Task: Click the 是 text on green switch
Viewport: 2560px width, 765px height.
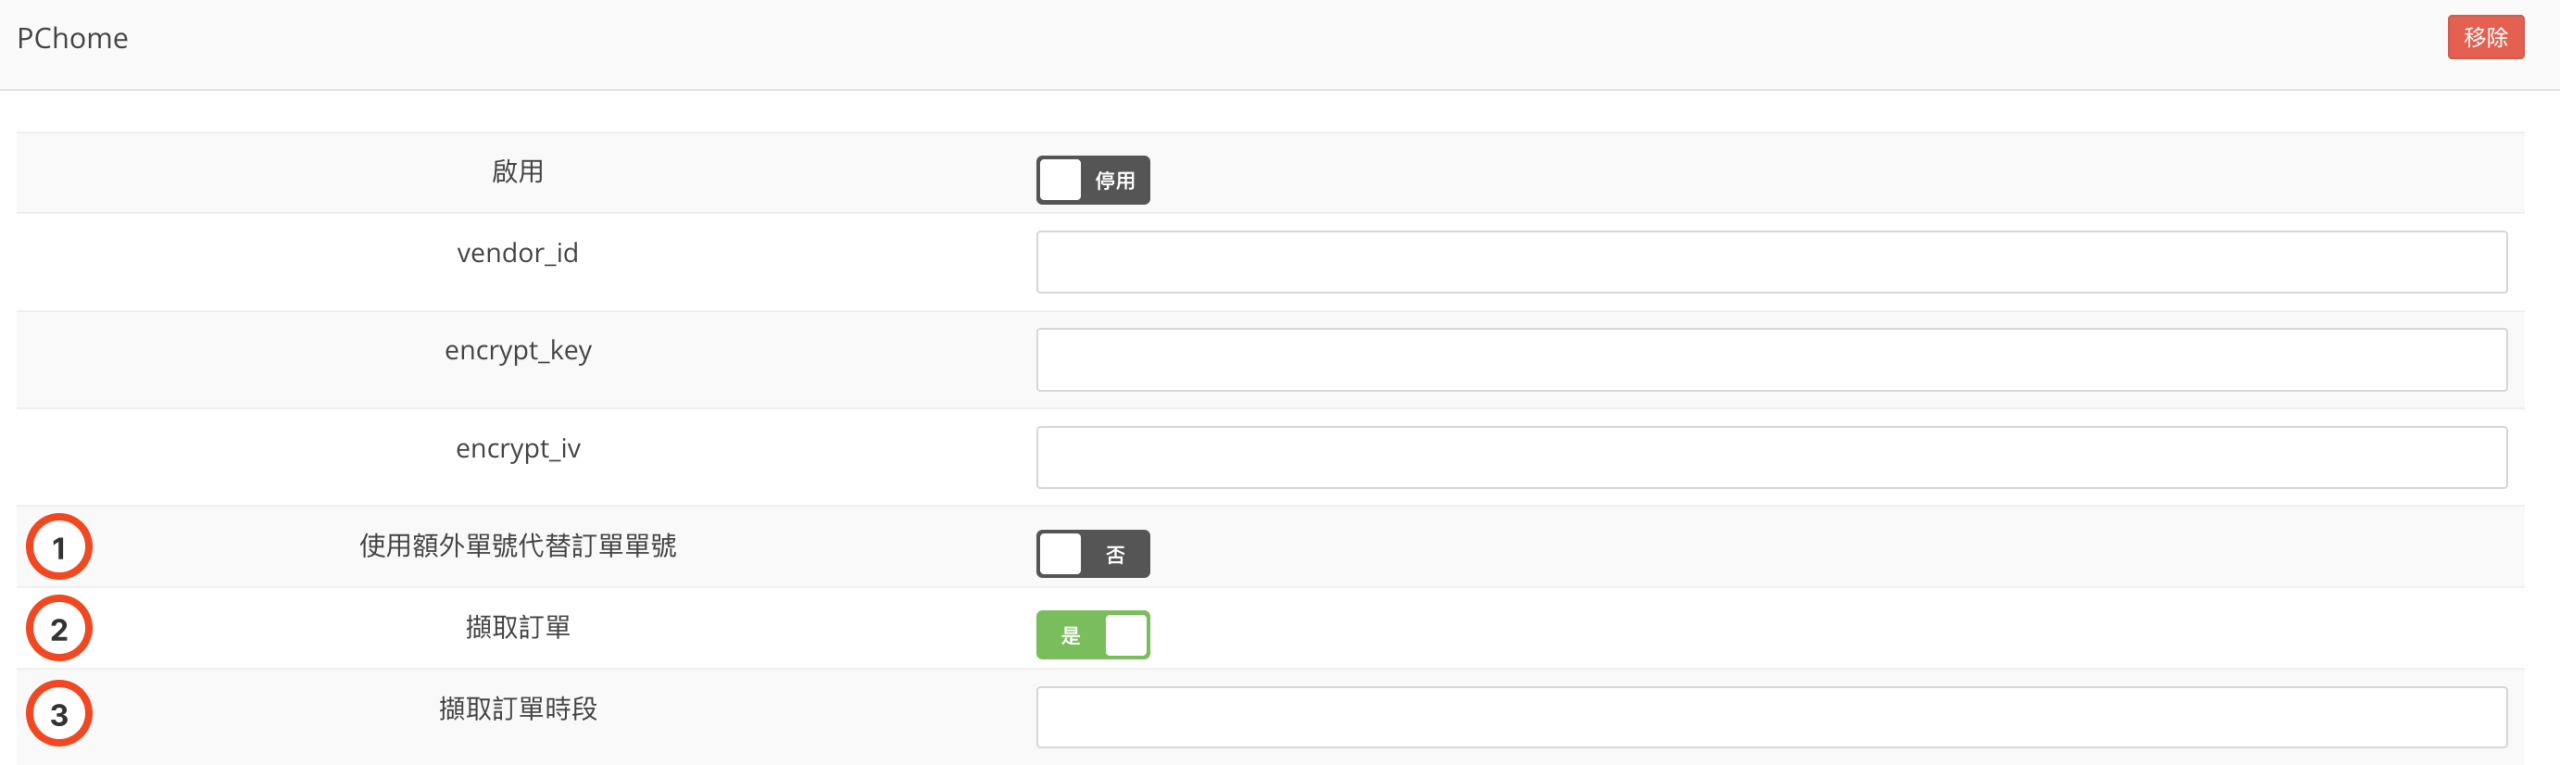Action: [1070, 636]
